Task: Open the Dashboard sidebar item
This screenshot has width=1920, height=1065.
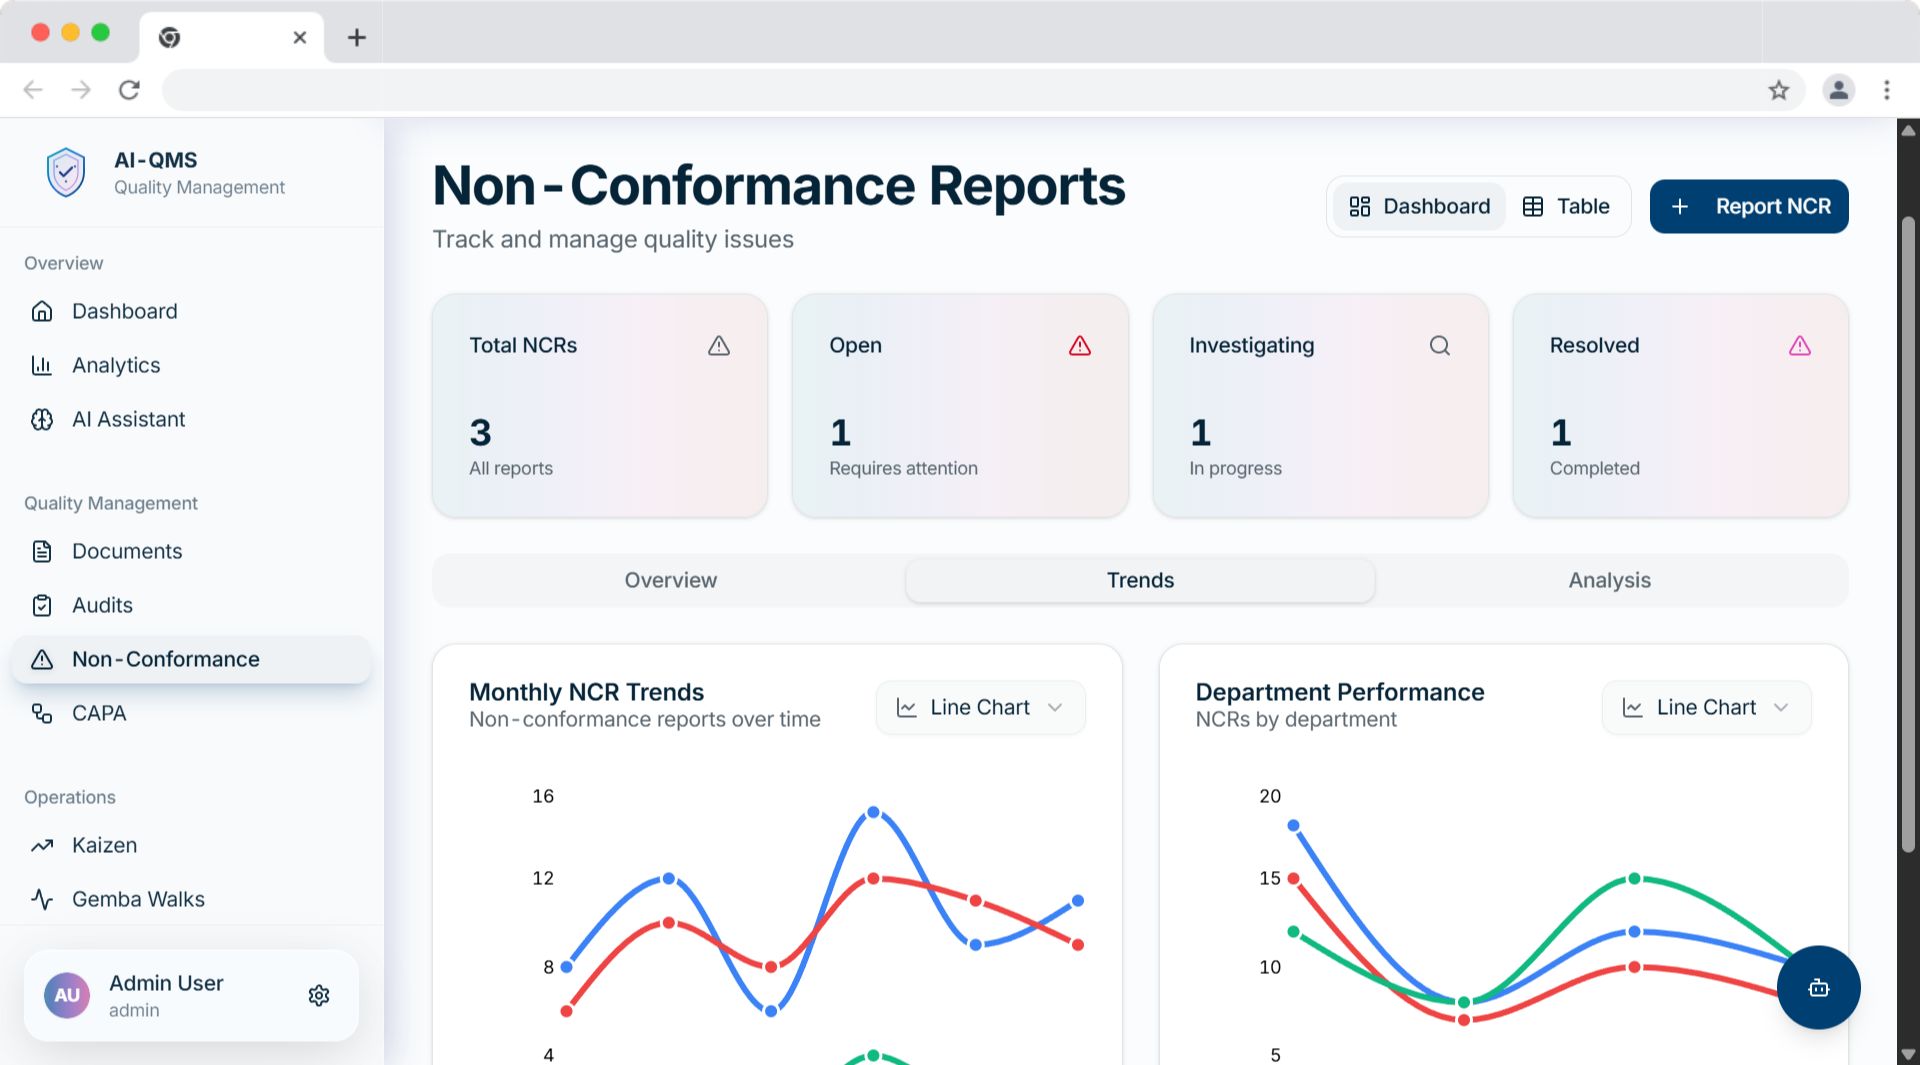Action: [x=191, y=311]
